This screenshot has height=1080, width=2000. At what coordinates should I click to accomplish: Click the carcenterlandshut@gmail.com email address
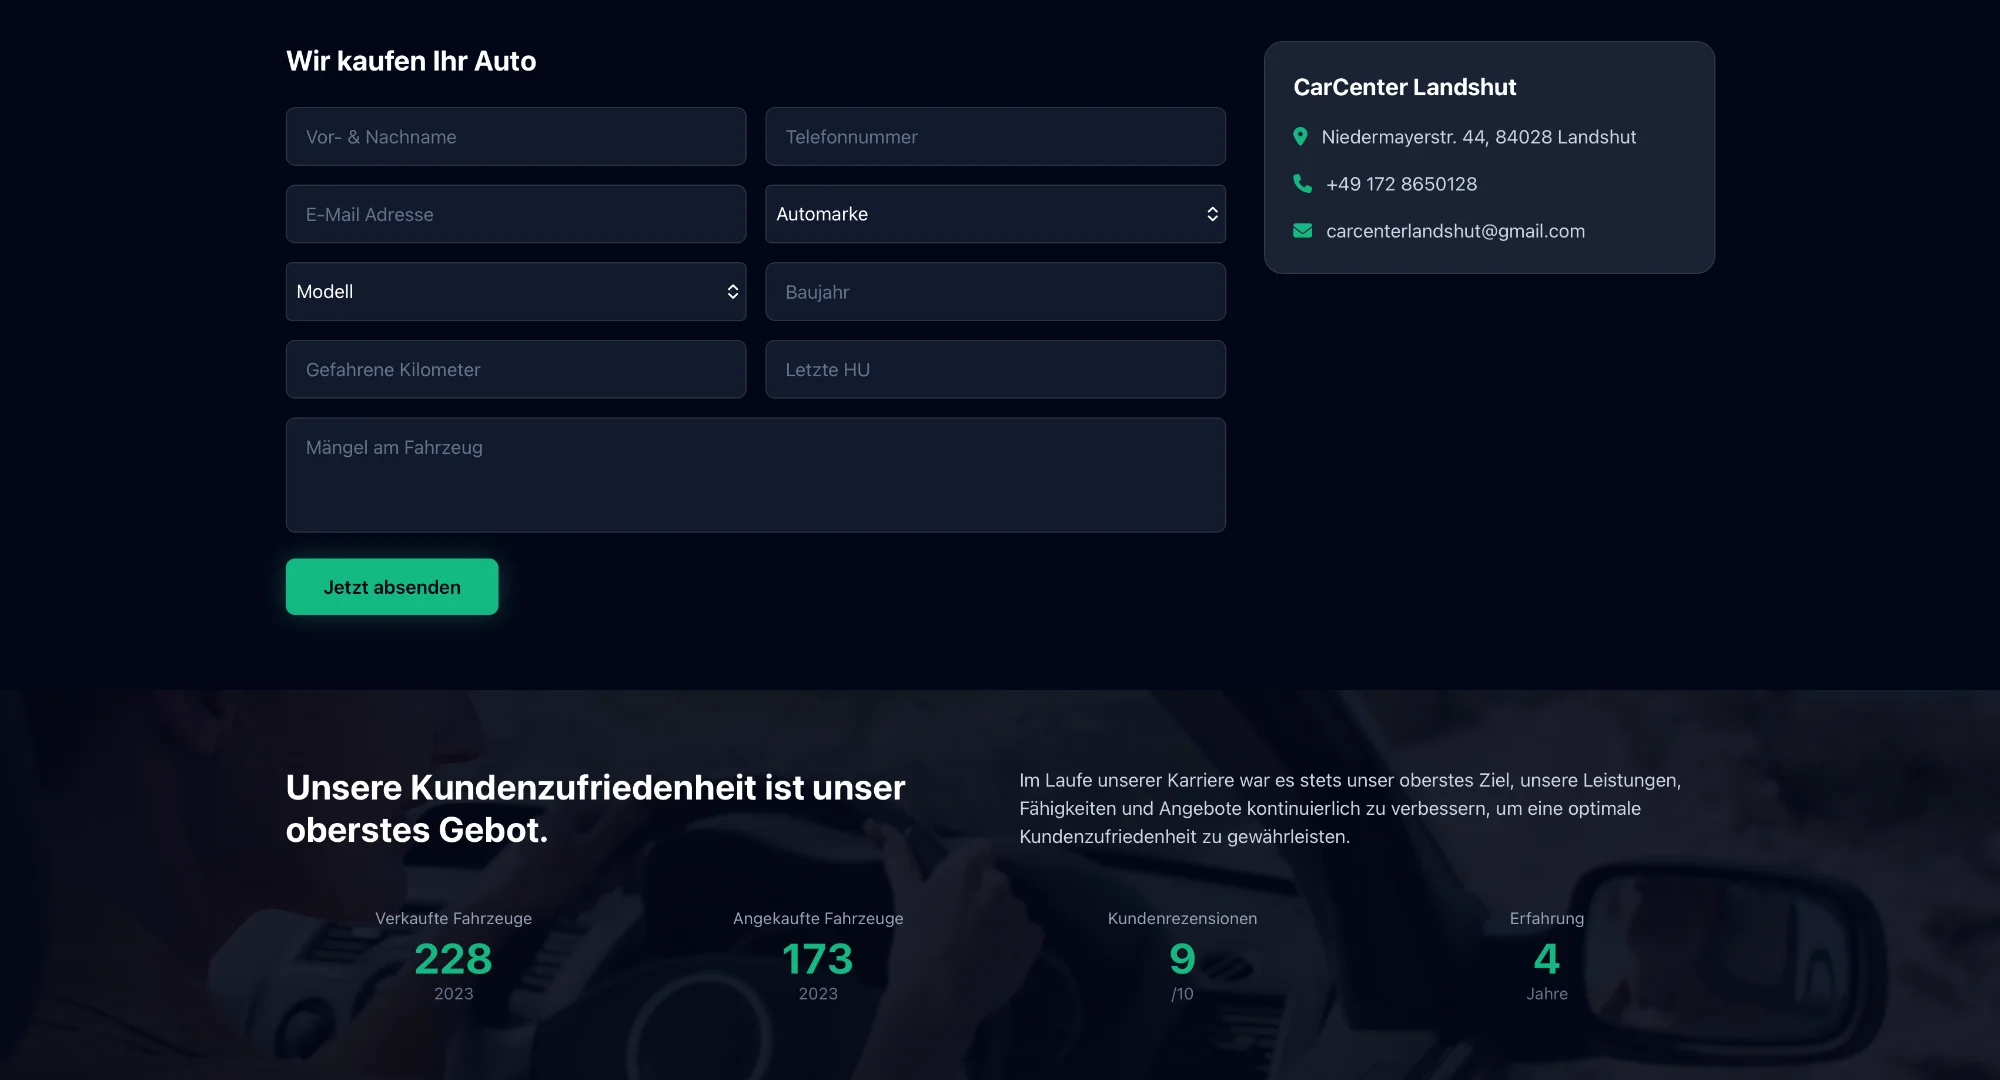point(1455,231)
